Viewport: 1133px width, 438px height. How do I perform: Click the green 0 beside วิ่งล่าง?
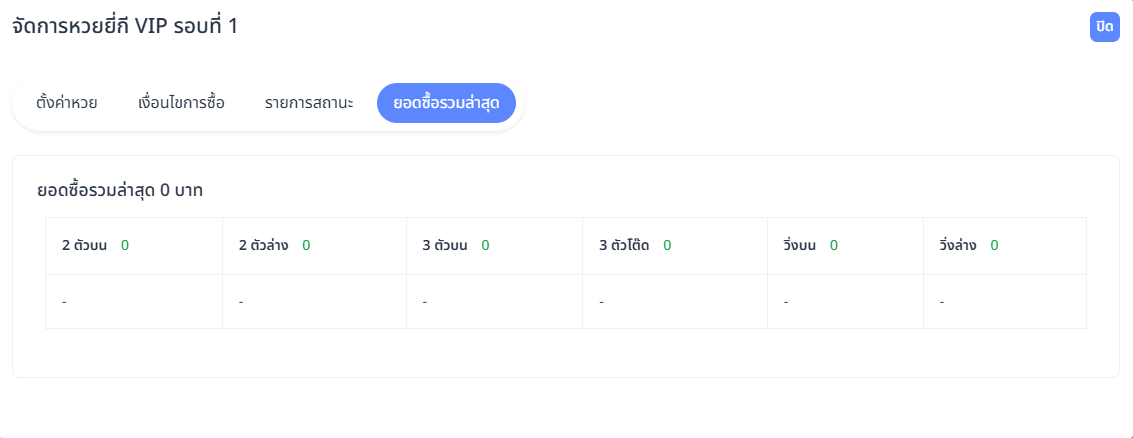[994, 245]
